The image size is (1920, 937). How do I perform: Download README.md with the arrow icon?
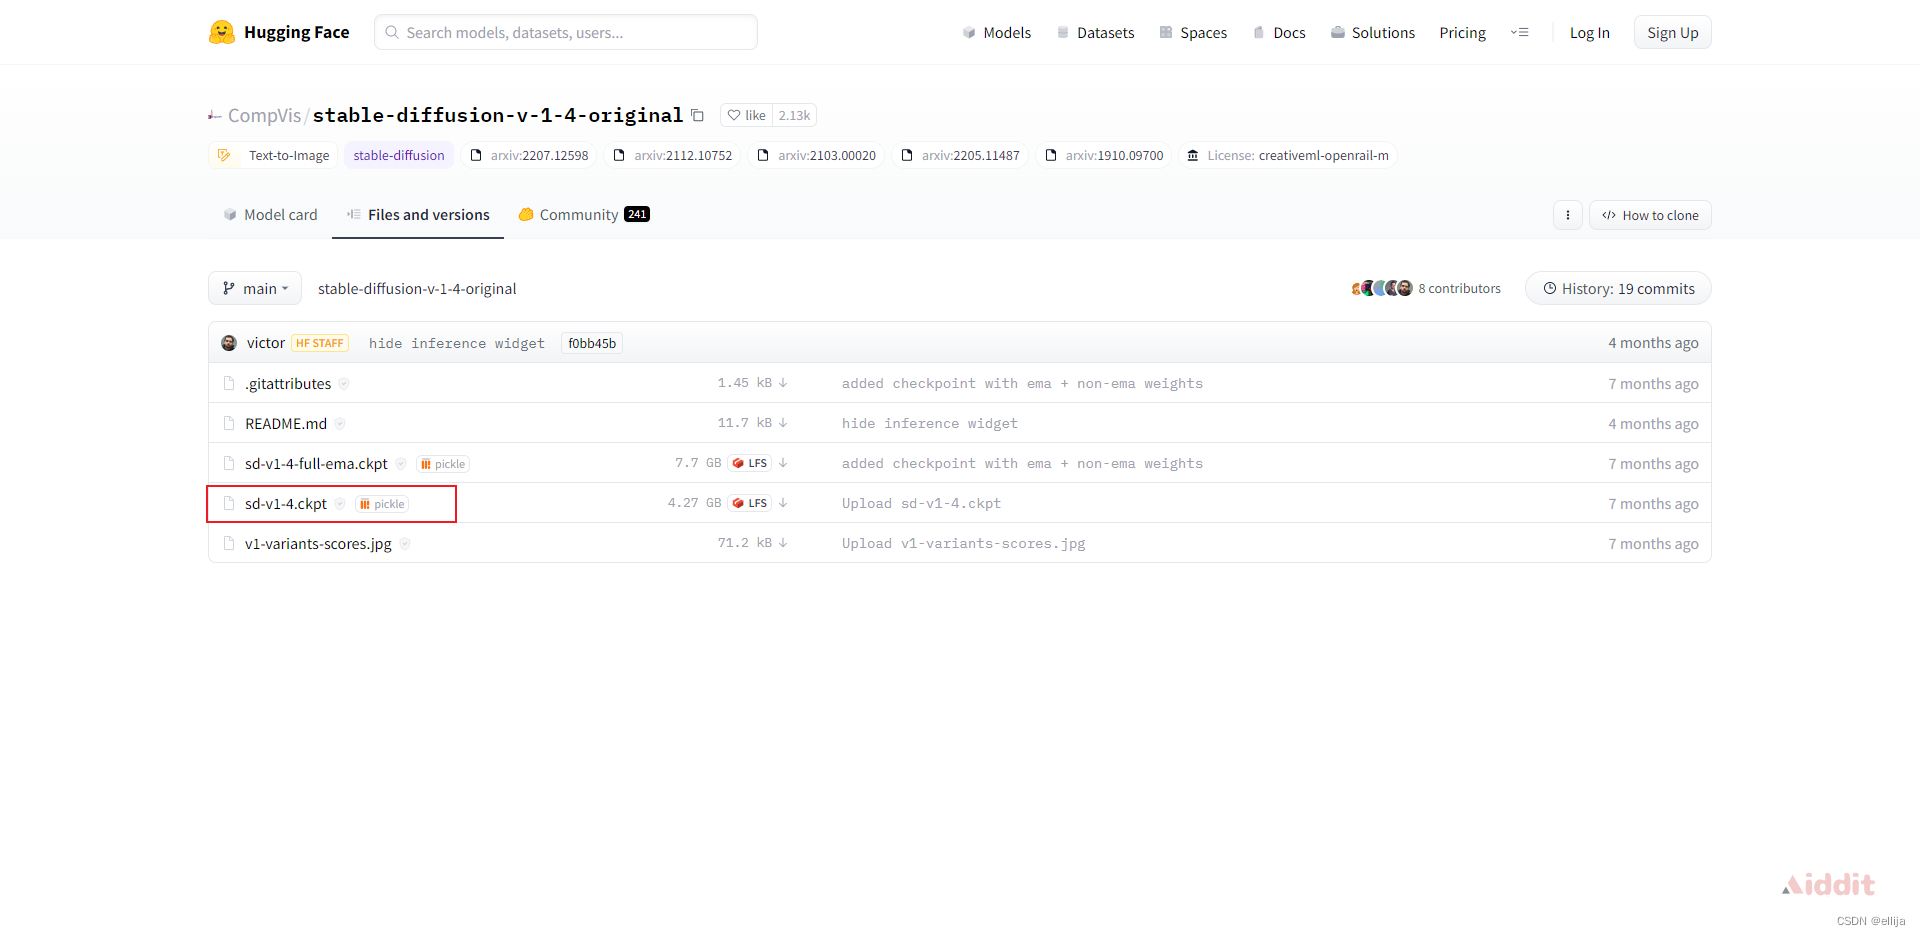point(783,423)
